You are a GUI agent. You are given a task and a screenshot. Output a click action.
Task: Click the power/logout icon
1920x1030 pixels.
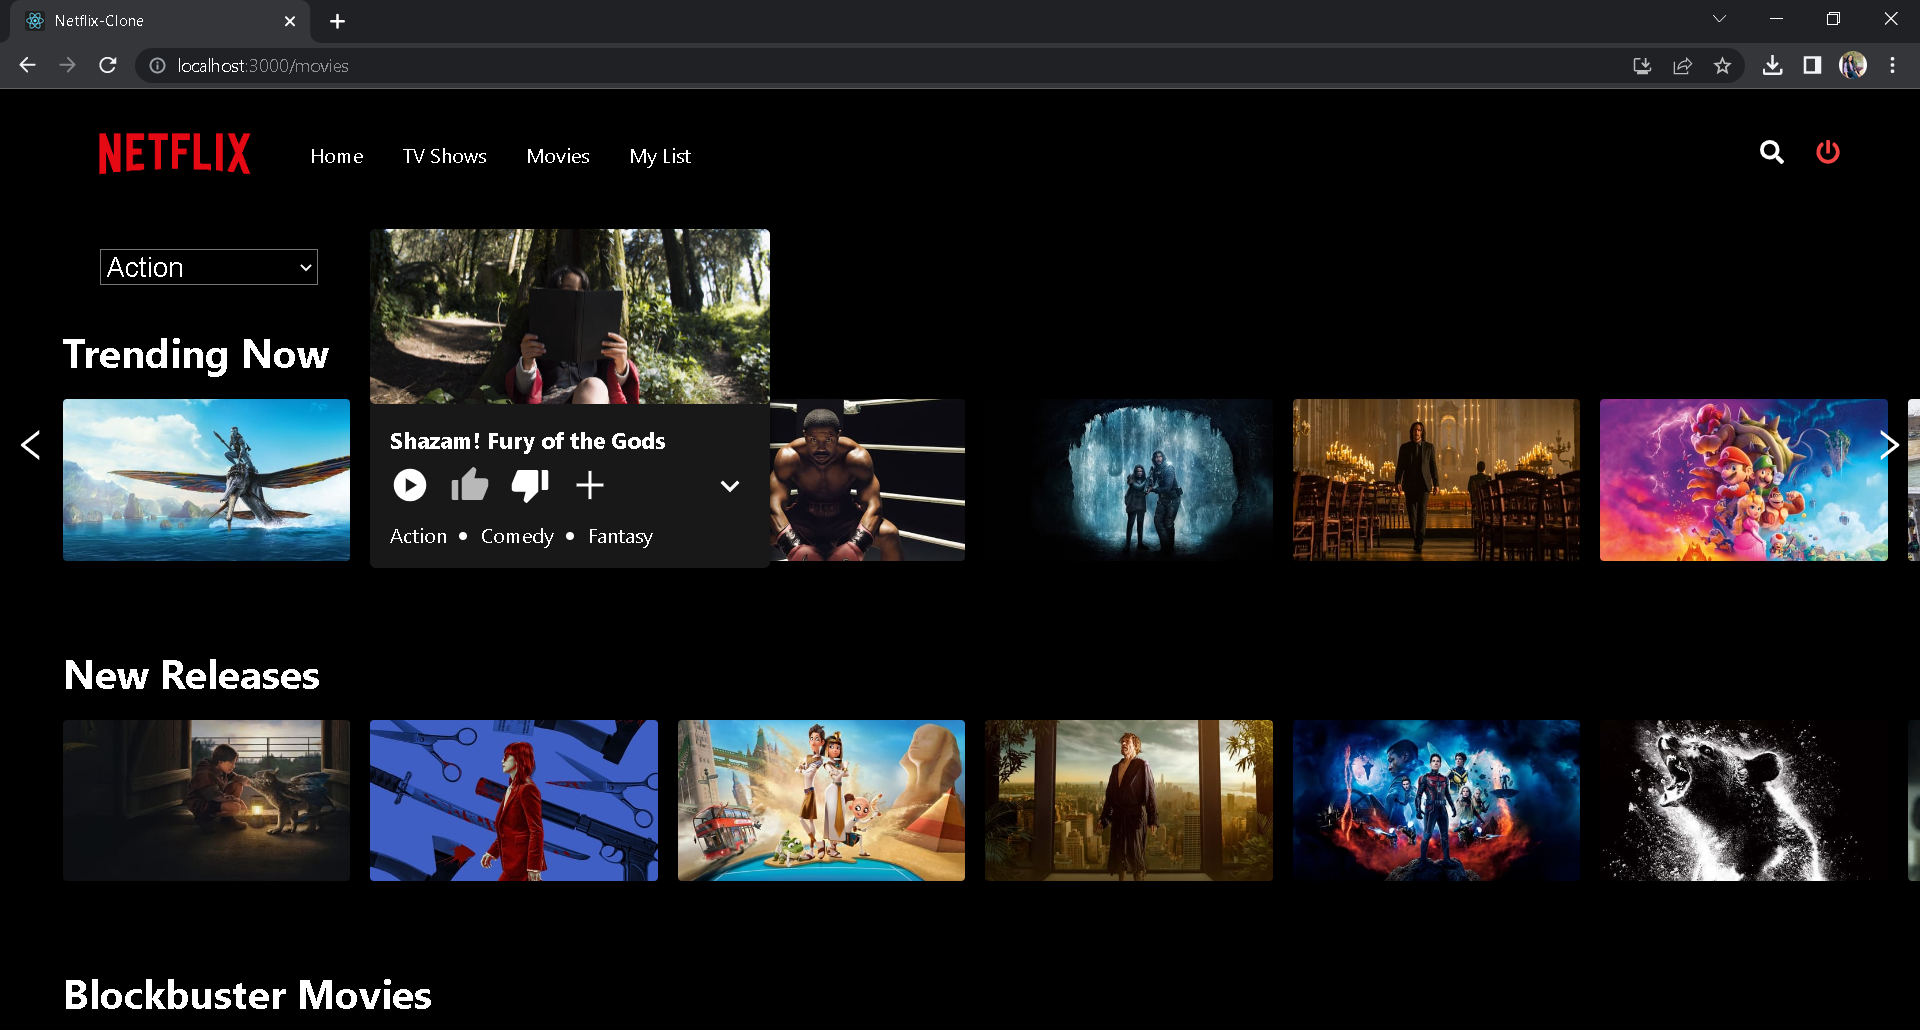coord(1828,153)
